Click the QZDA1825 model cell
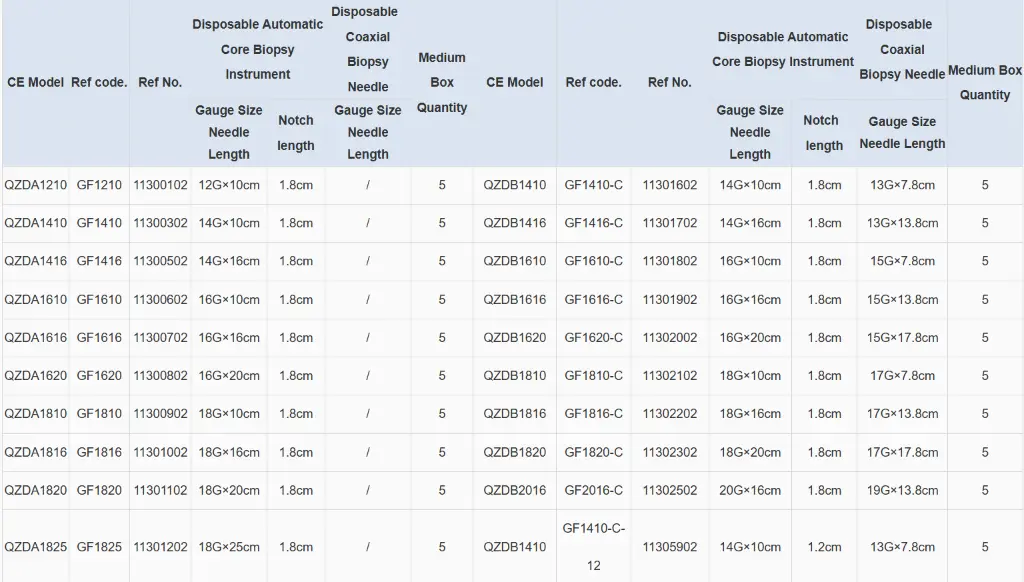This screenshot has width=1024, height=582. 36,547
